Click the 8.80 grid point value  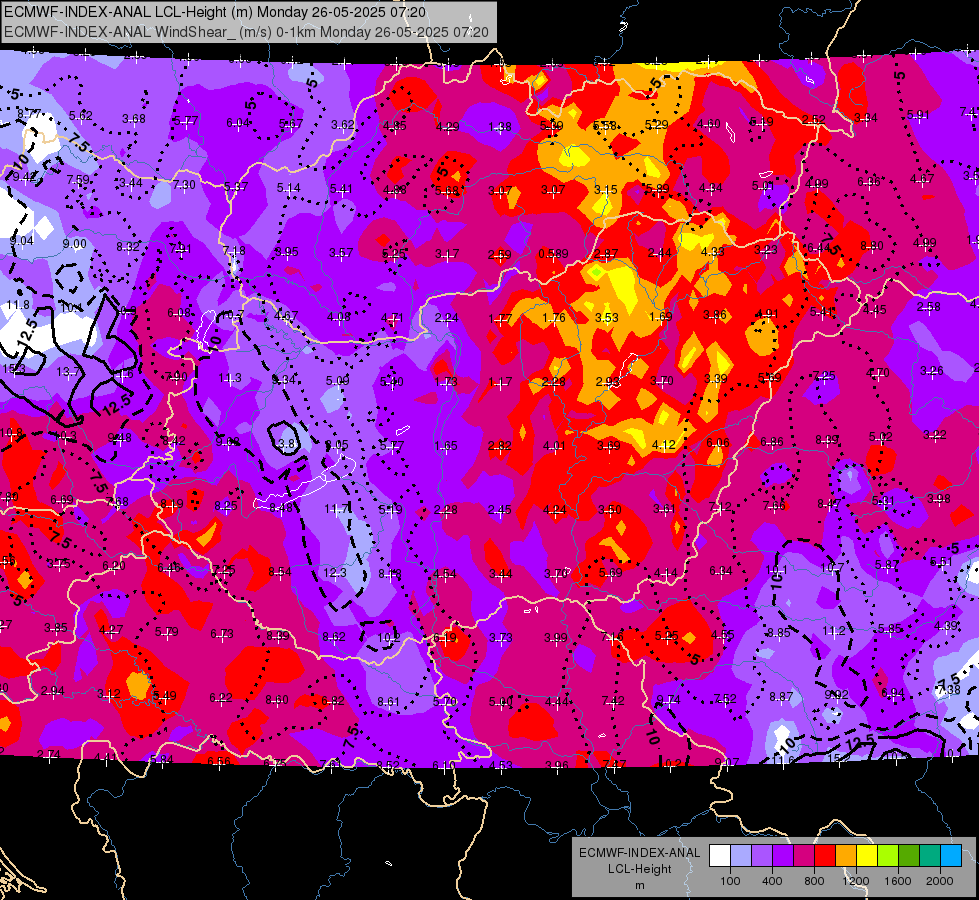872,246
